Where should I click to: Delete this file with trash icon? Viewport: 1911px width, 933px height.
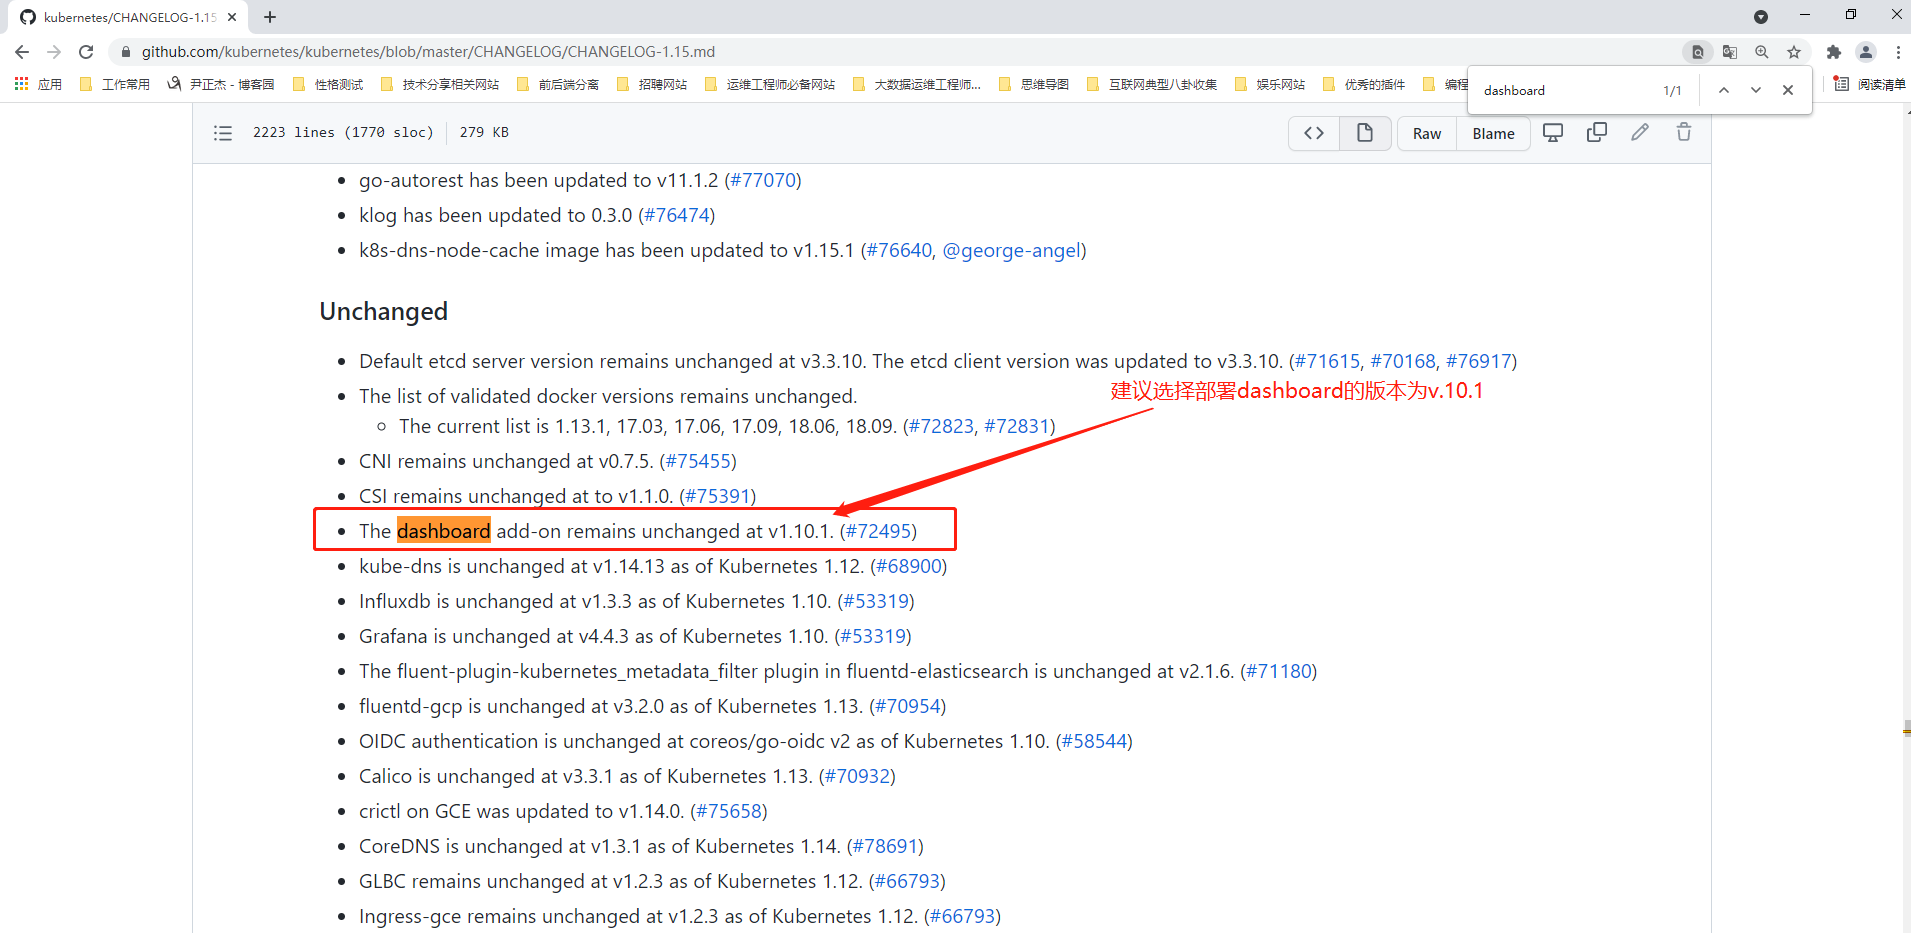pos(1684,133)
